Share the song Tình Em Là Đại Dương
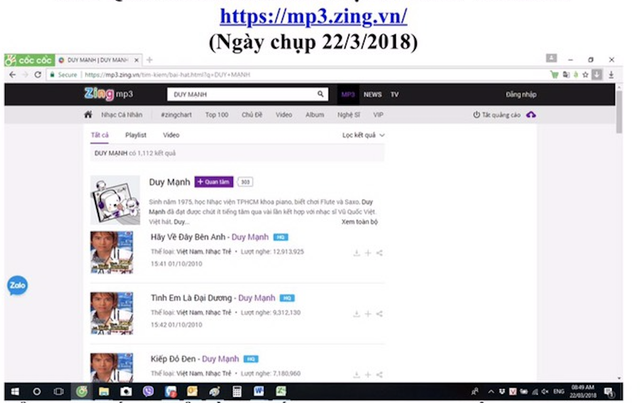The image size is (640, 403). click(379, 314)
